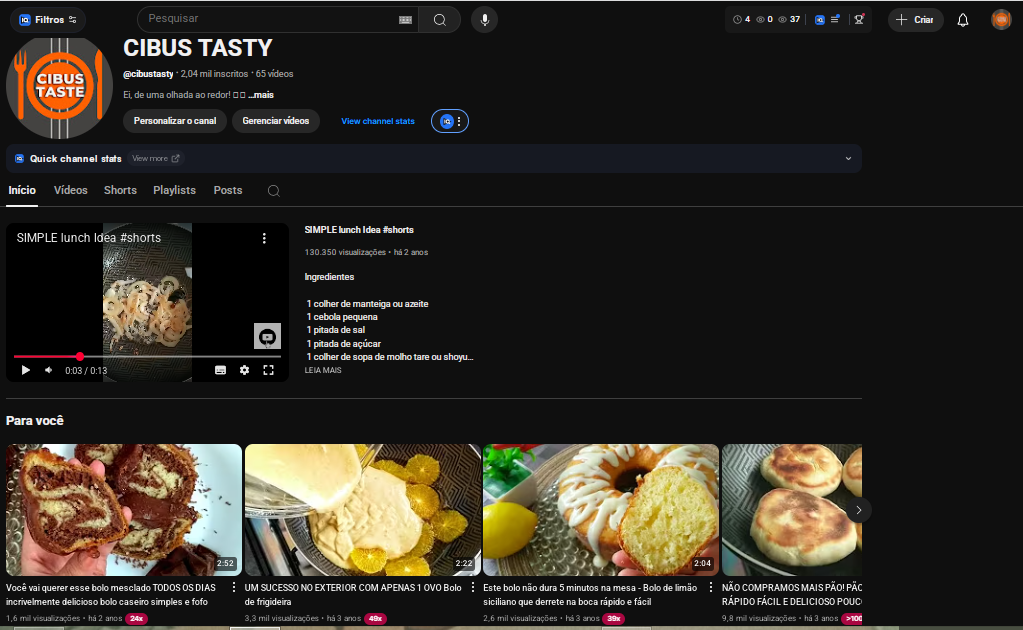Click the search magnifier button
1023x630 pixels.
[x=439, y=19]
